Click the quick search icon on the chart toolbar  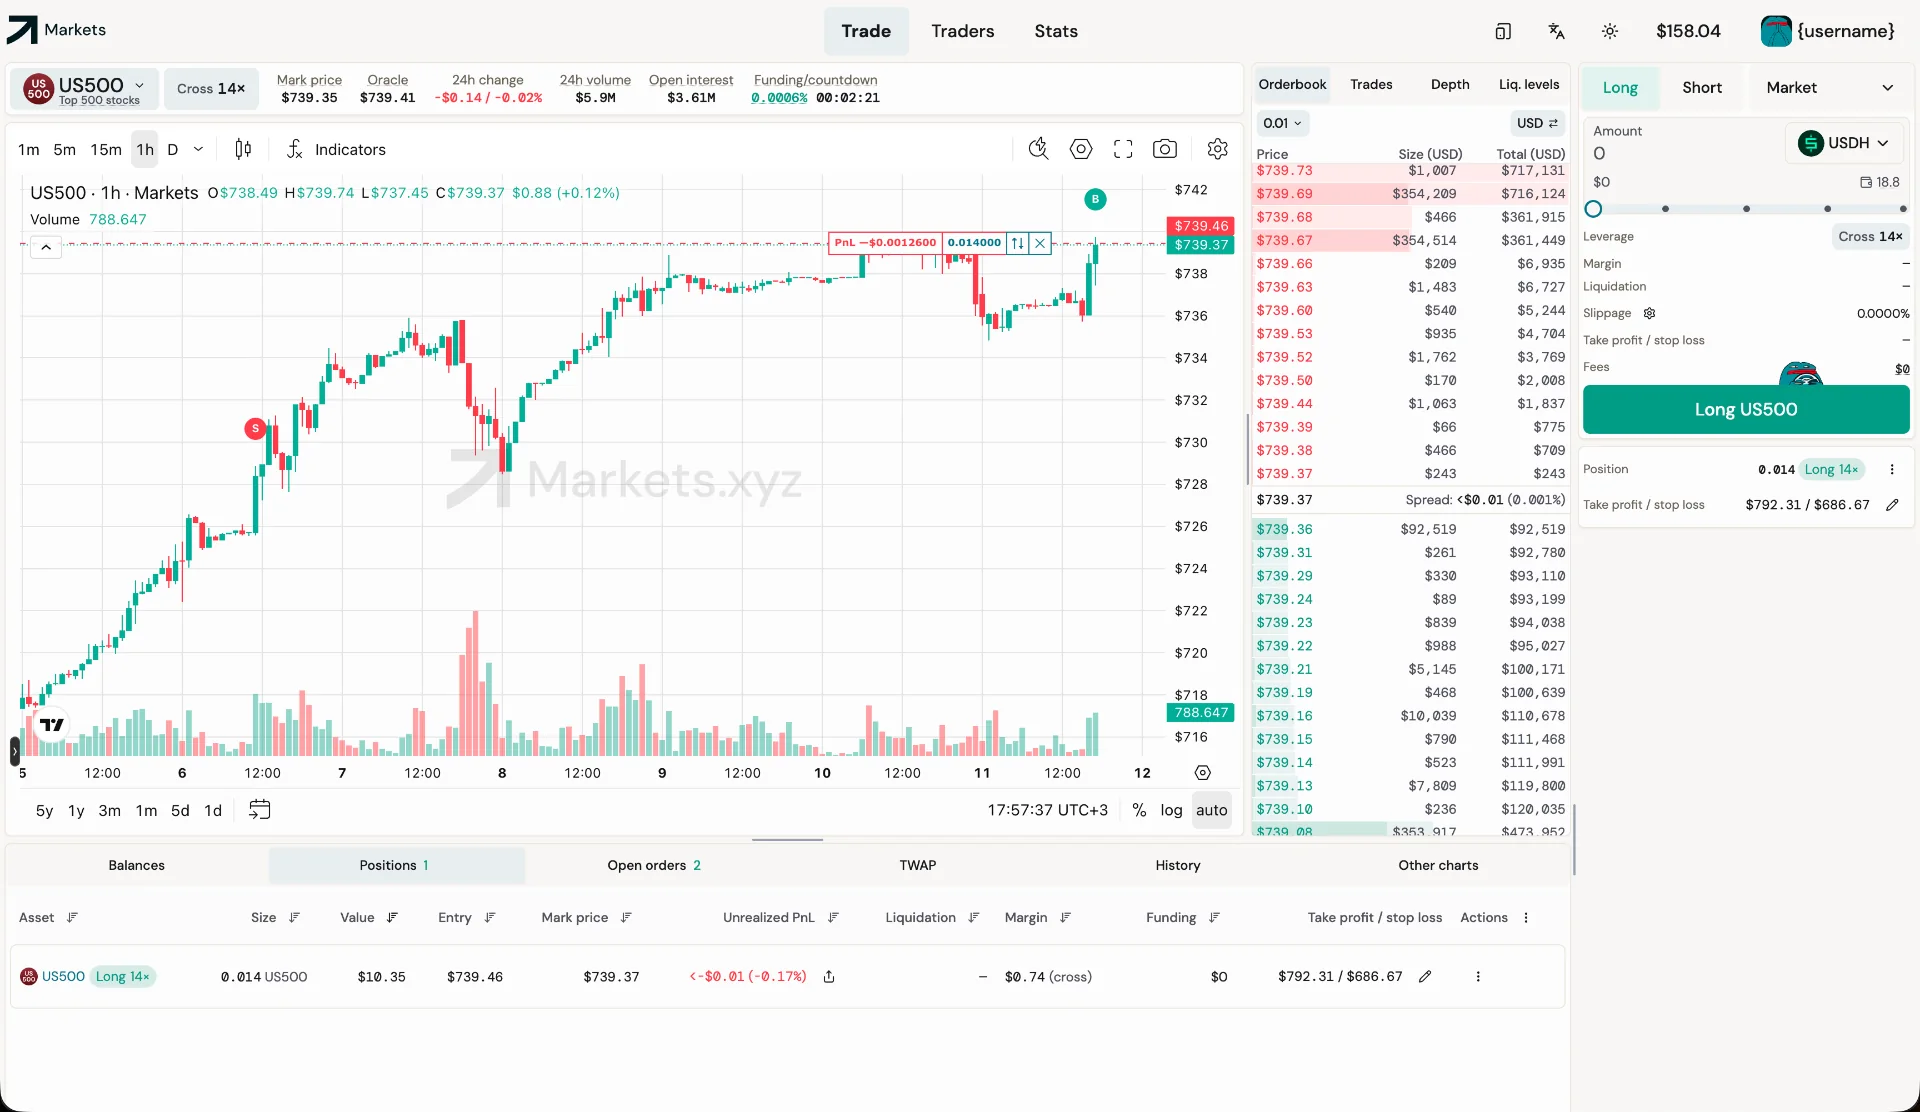[x=1039, y=149]
